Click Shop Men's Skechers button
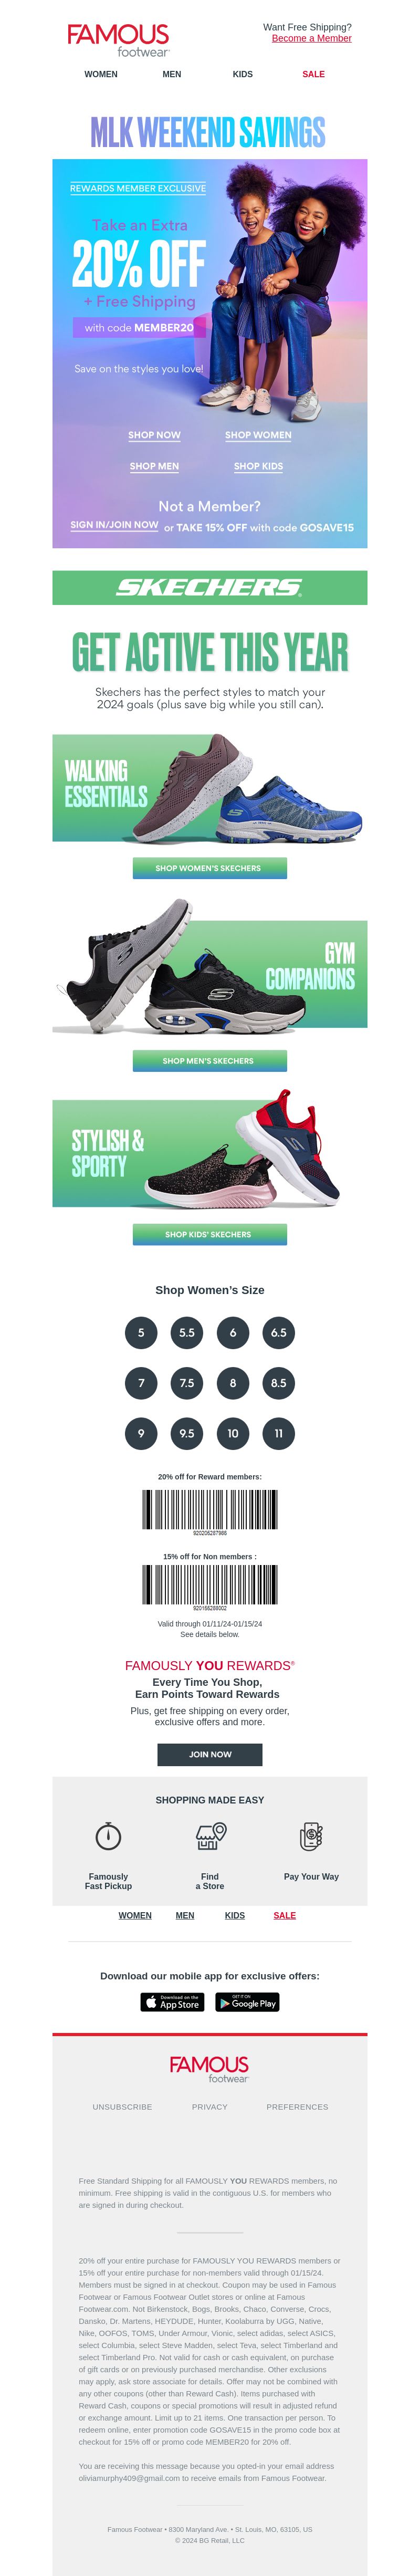Viewport: 420px width, 2576px height. pyautogui.click(x=210, y=1060)
